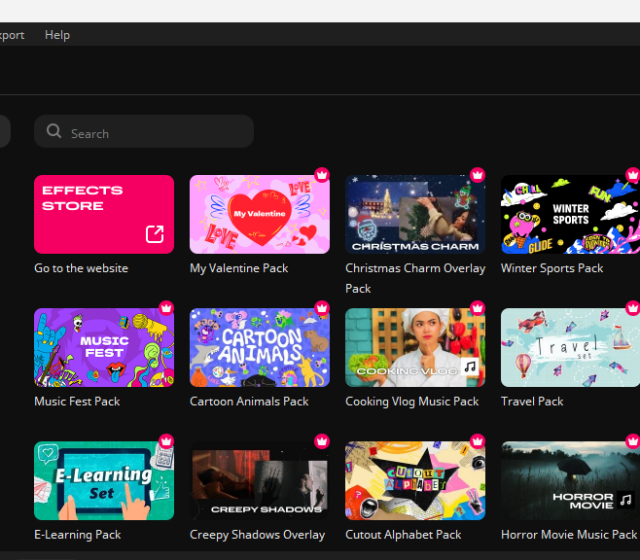This screenshot has height=560, width=640.
Task: Click music note icon on Cooking Vlog thumbnail
Action: coord(470,369)
